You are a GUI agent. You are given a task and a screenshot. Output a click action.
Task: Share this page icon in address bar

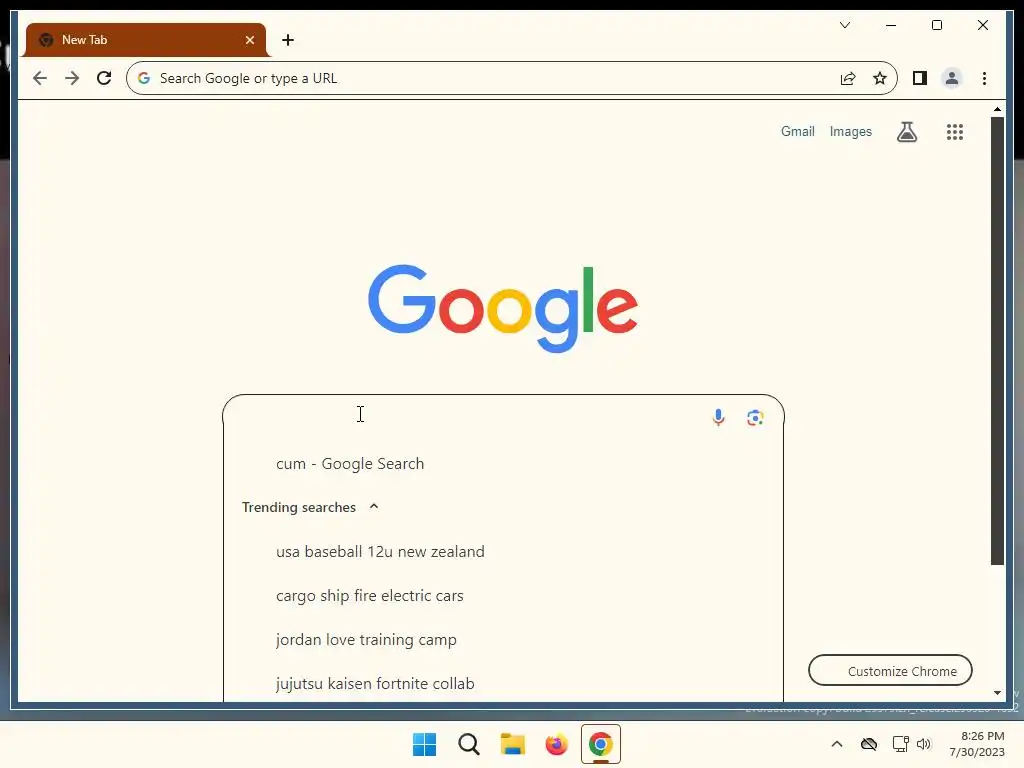pyautogui.click(x=848, y=78)
